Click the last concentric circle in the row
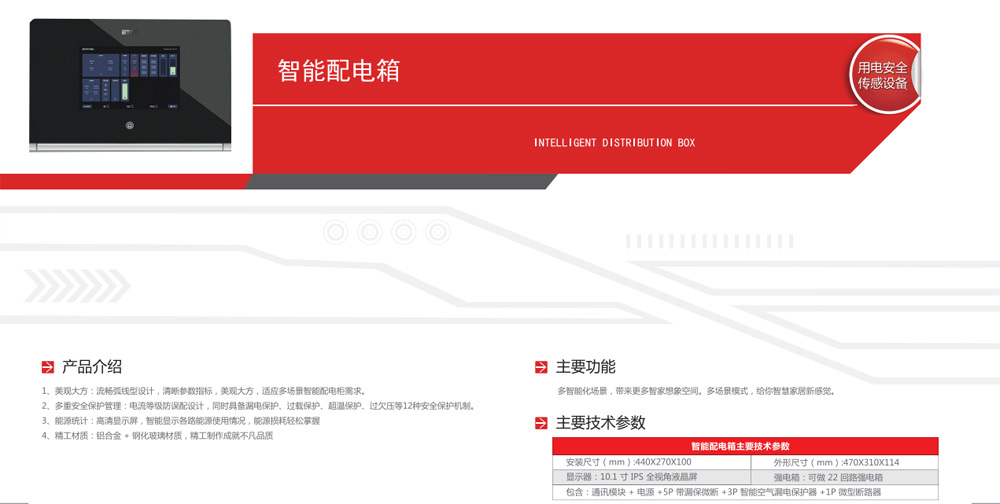The image size is (1000, 504). (x=436, y=232)
